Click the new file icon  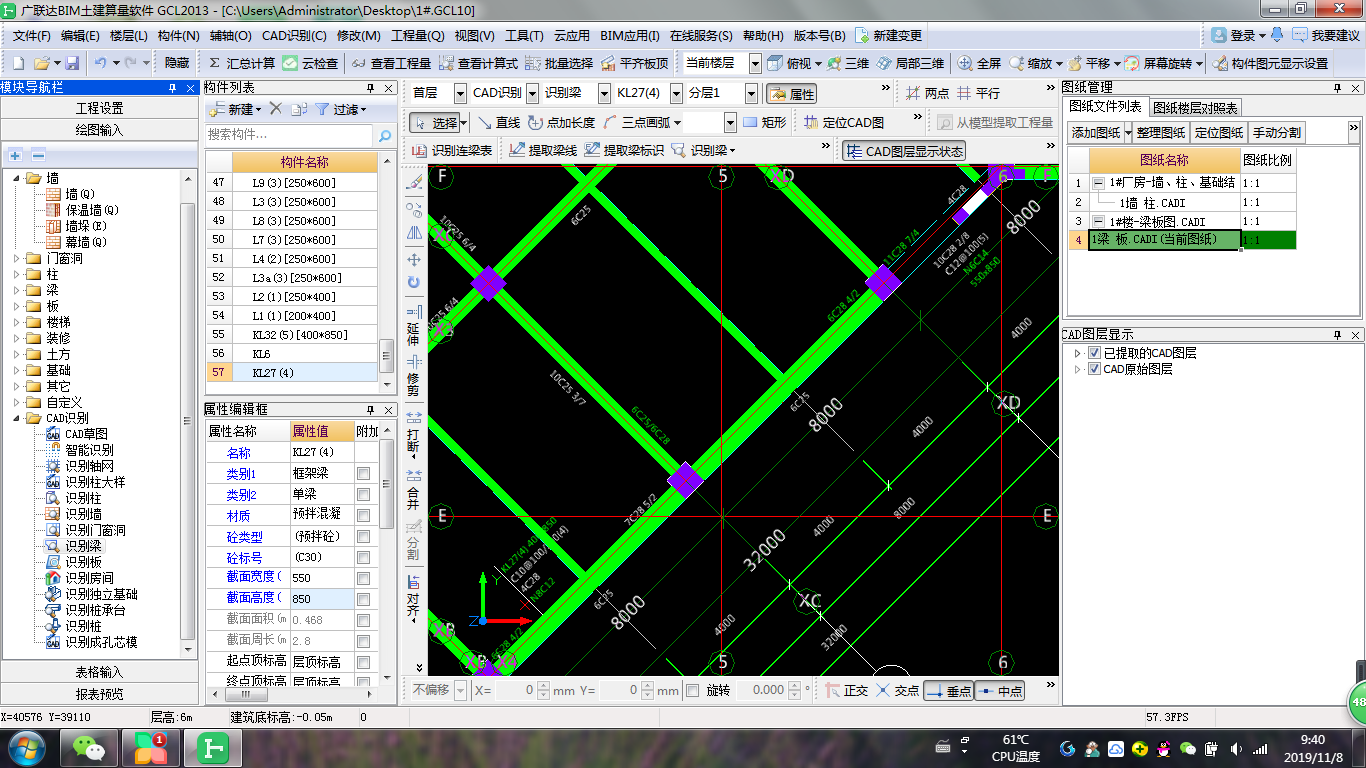tap(17, 63)
